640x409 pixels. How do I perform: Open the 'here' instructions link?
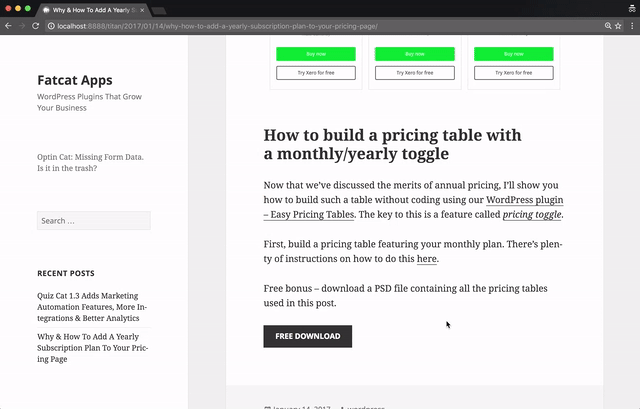click(x=427, y=259)
